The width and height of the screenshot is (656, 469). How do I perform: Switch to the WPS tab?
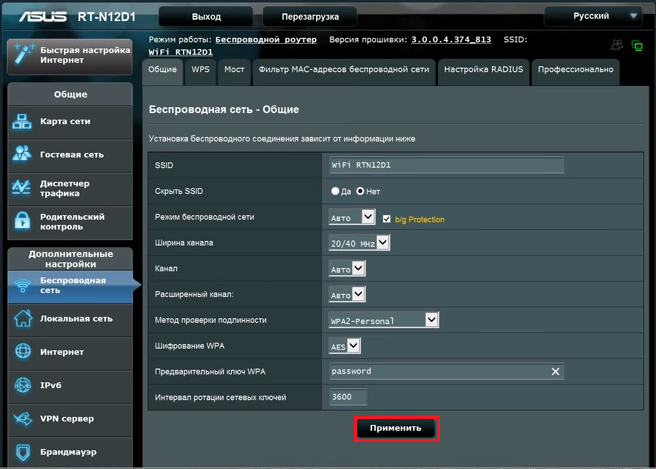click(201, 70)
